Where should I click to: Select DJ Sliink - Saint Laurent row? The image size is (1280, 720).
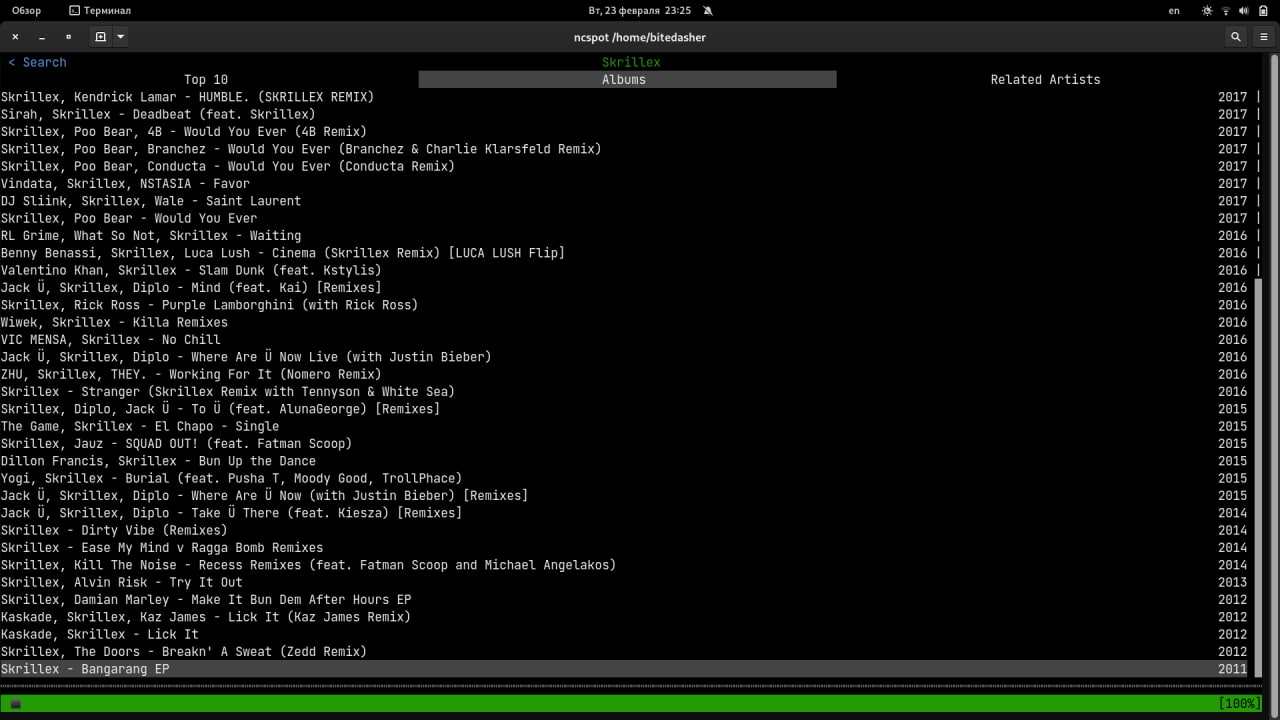pos(624,201)
